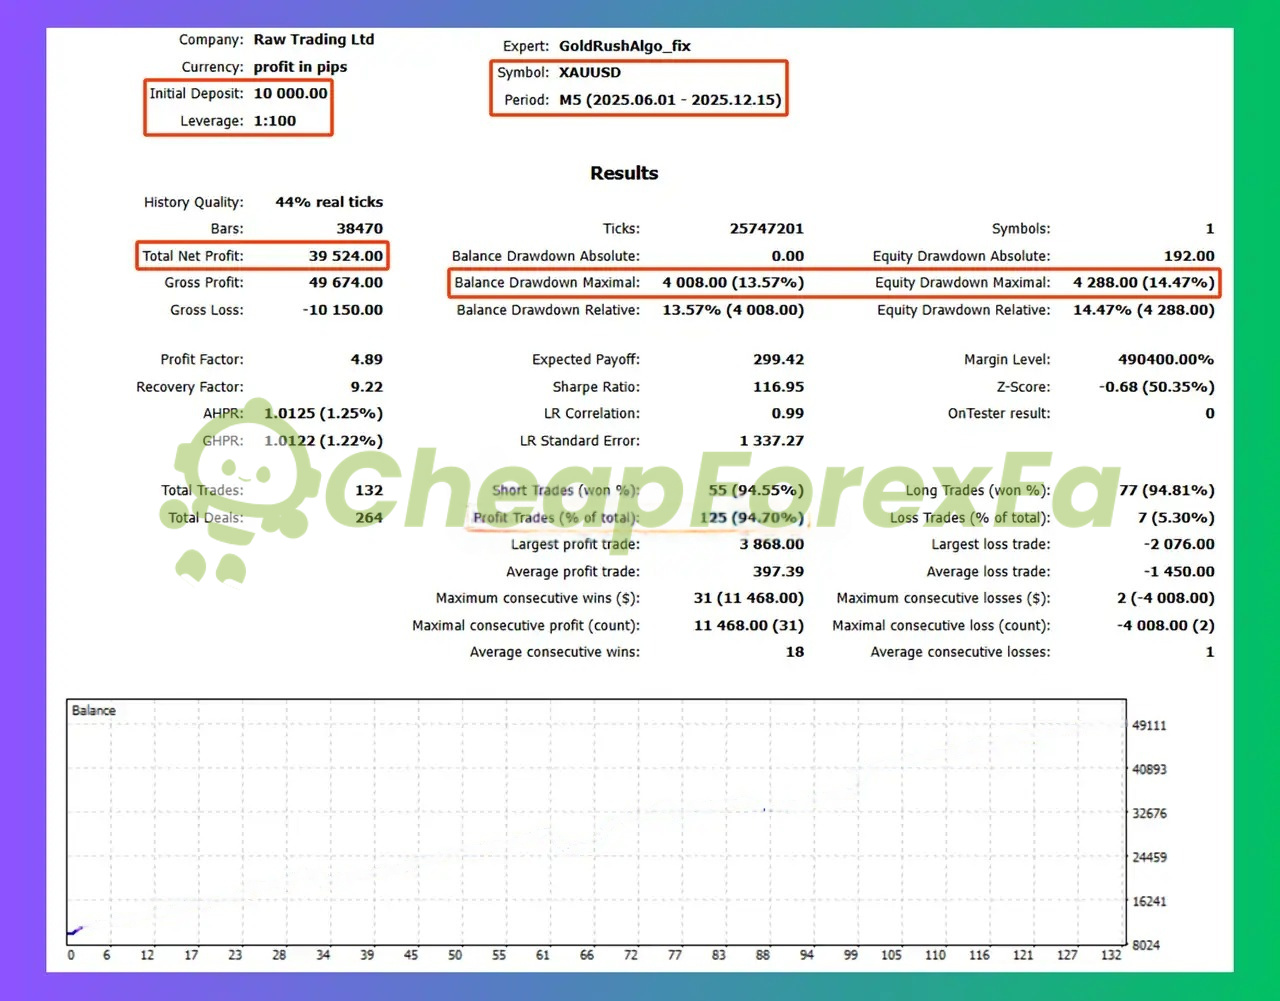Select Balance Drawdown Relative 13.57% (4 008.00)

pyautogui.click(x=733, y=310)
